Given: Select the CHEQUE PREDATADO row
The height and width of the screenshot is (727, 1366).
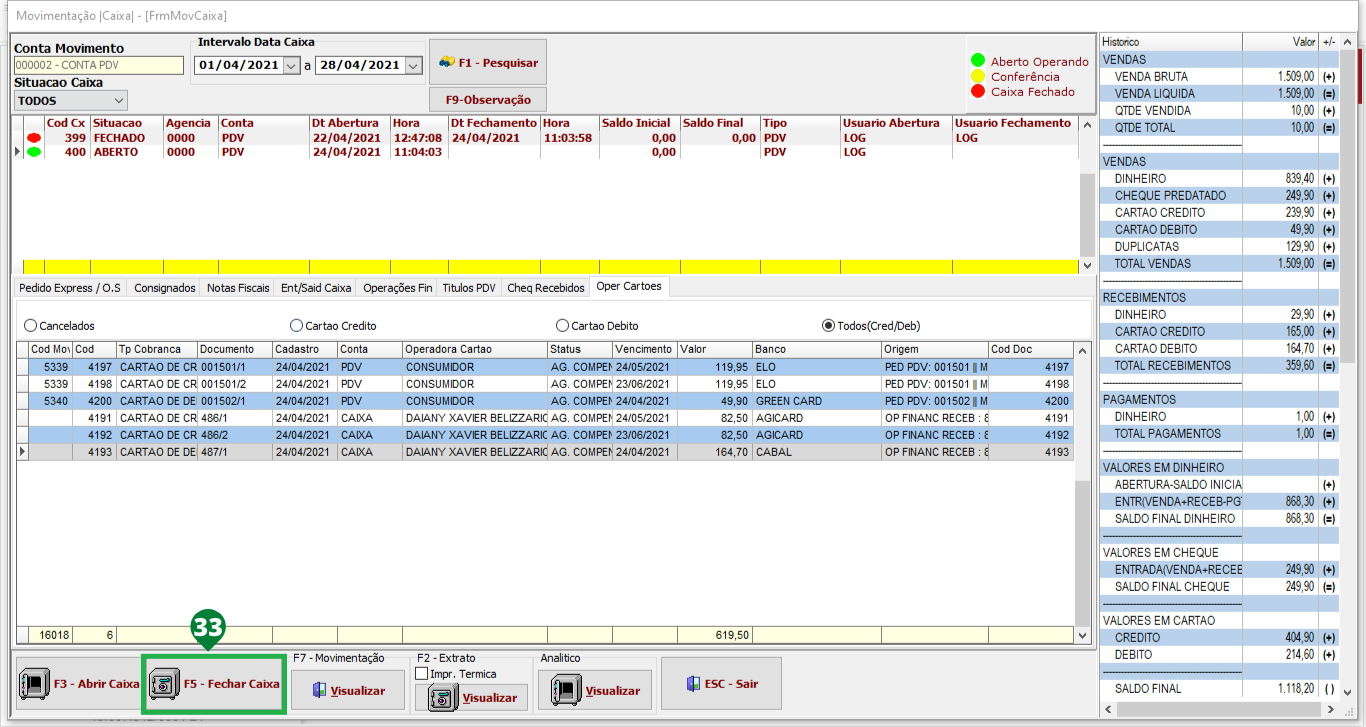Looking at the screenshot, I should (x=1219, y=195).
